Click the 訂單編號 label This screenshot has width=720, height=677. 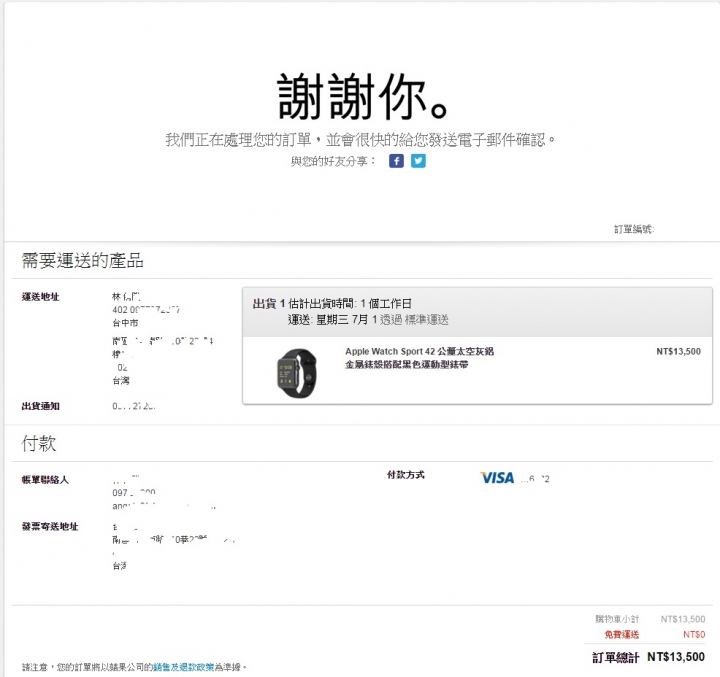634,229
